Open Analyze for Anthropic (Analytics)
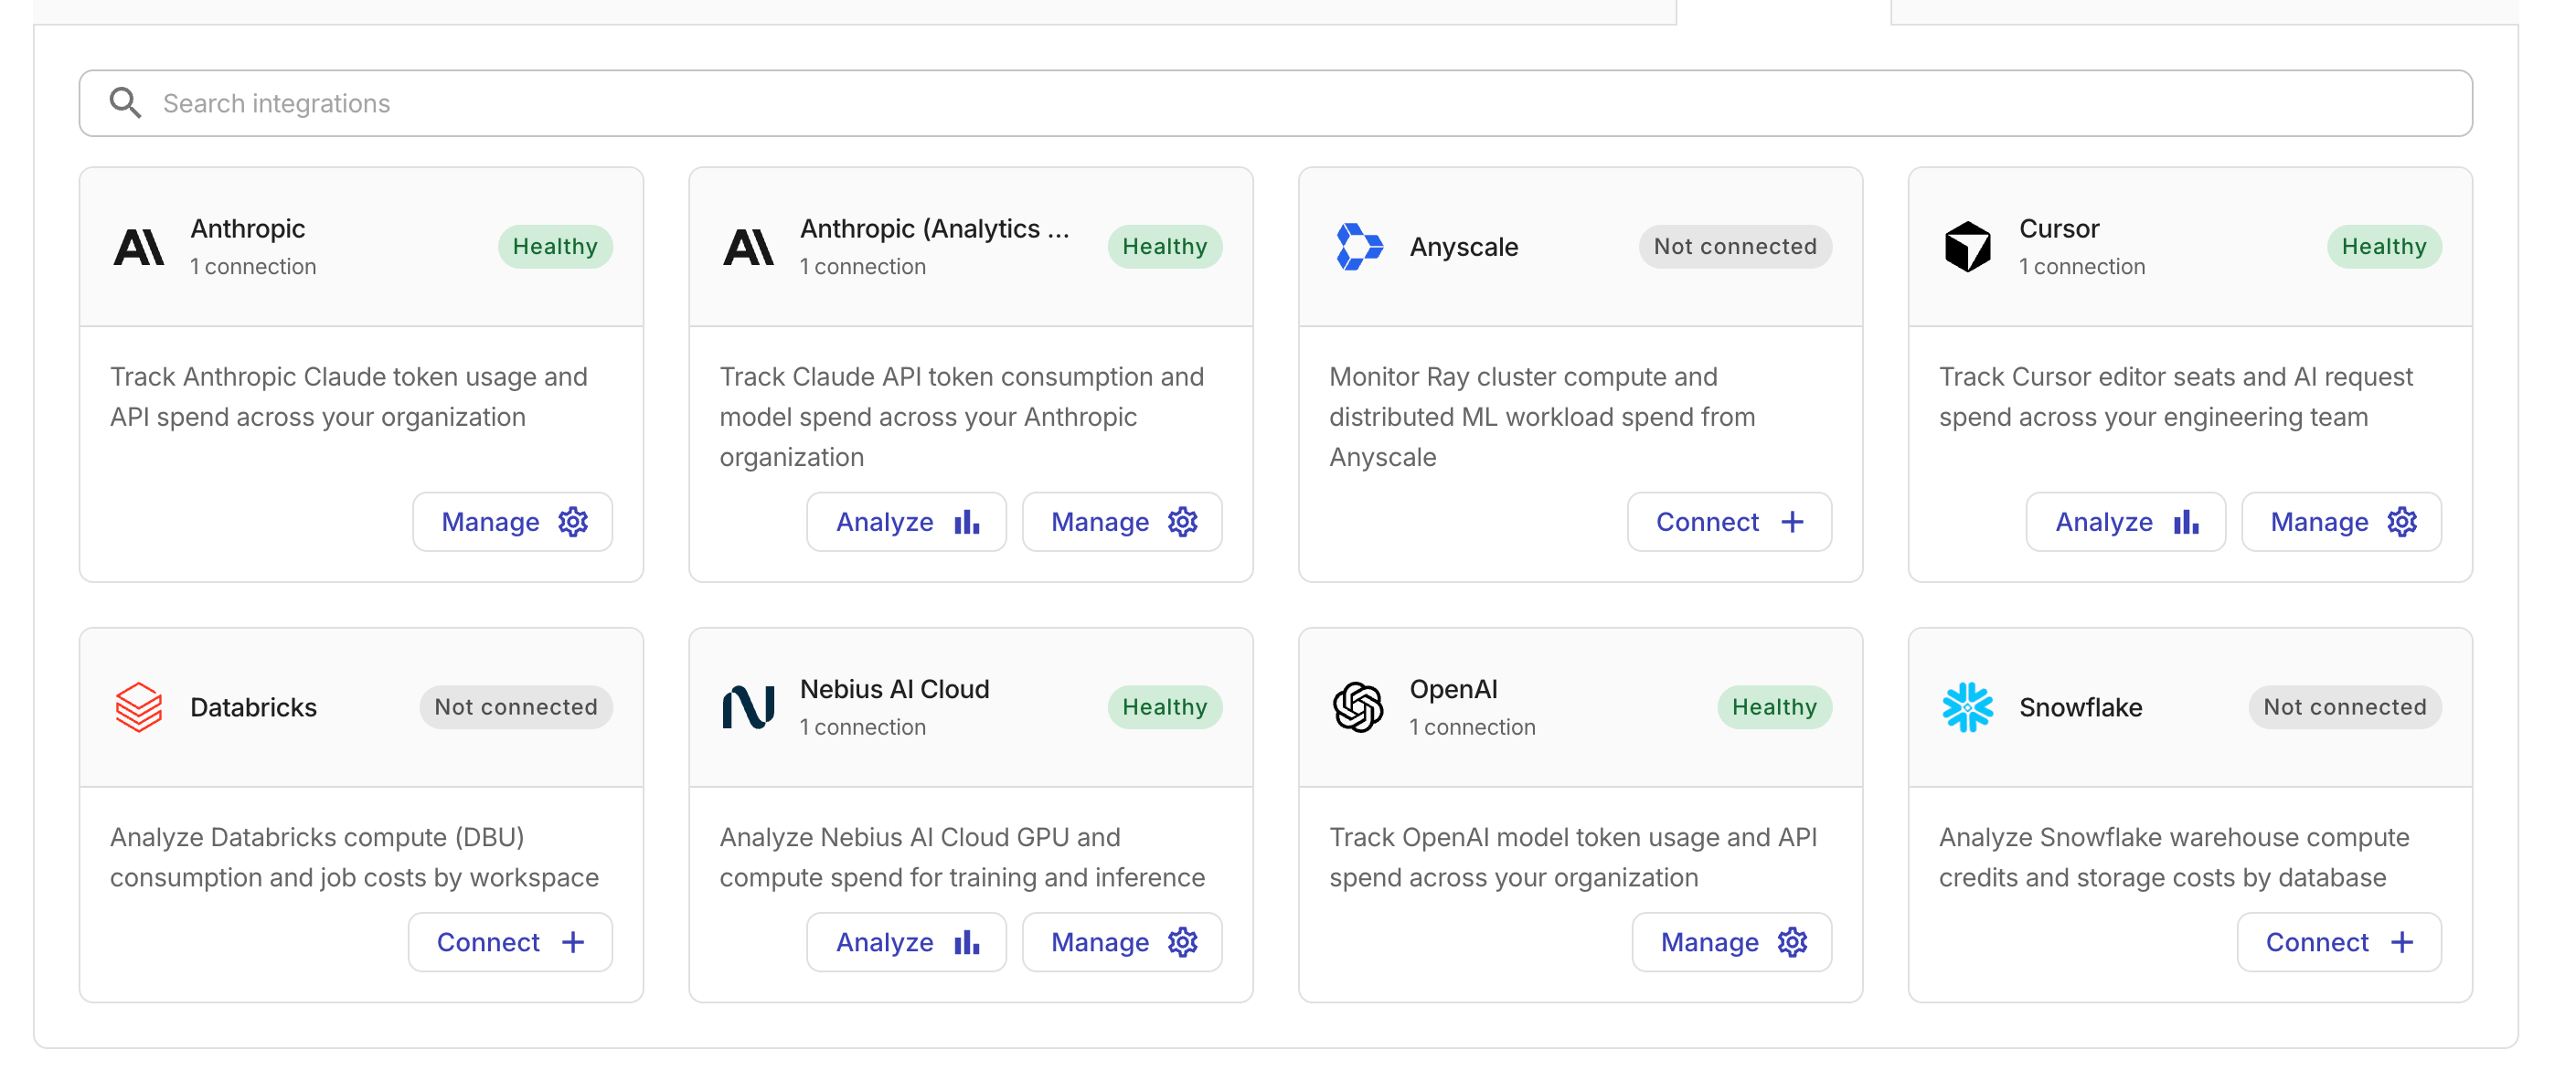The image size is (2576, 1071). [x=906, y=521]
